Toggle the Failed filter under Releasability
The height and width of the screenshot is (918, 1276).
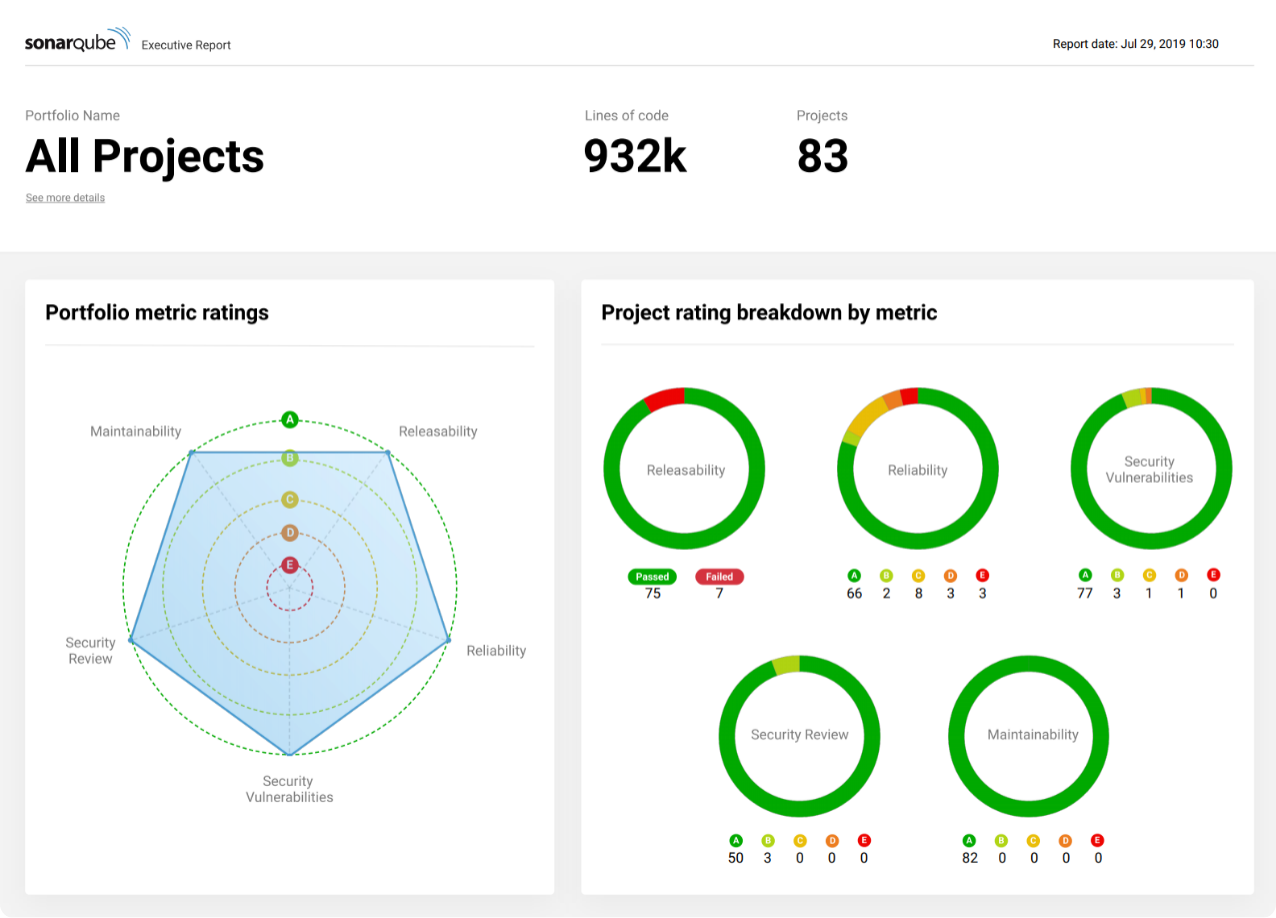719,576
